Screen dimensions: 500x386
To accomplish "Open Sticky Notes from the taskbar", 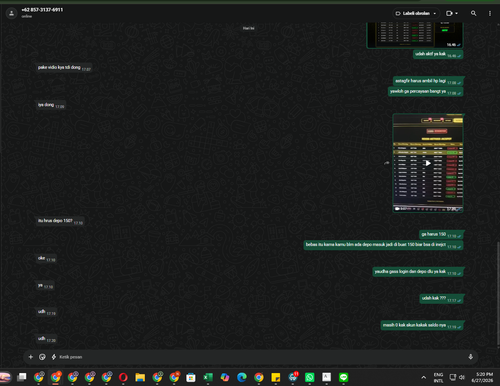I will [276, 377].
